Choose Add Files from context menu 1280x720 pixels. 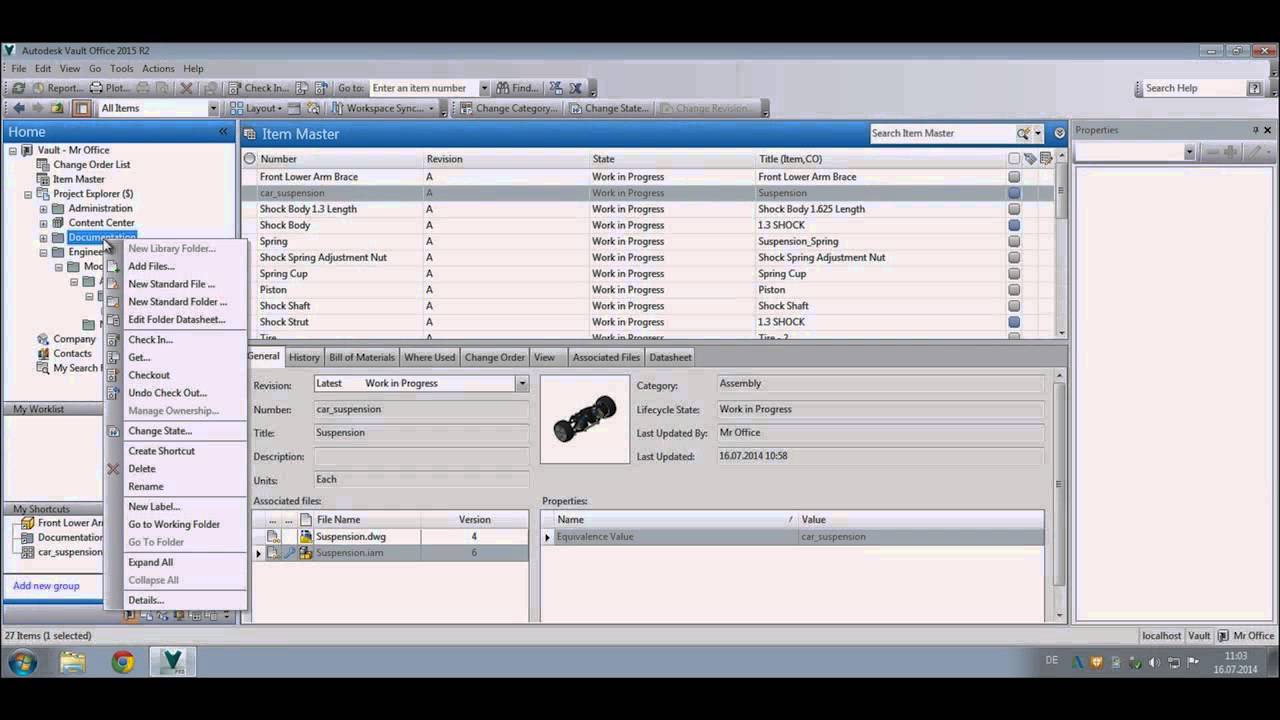[151, 266]
